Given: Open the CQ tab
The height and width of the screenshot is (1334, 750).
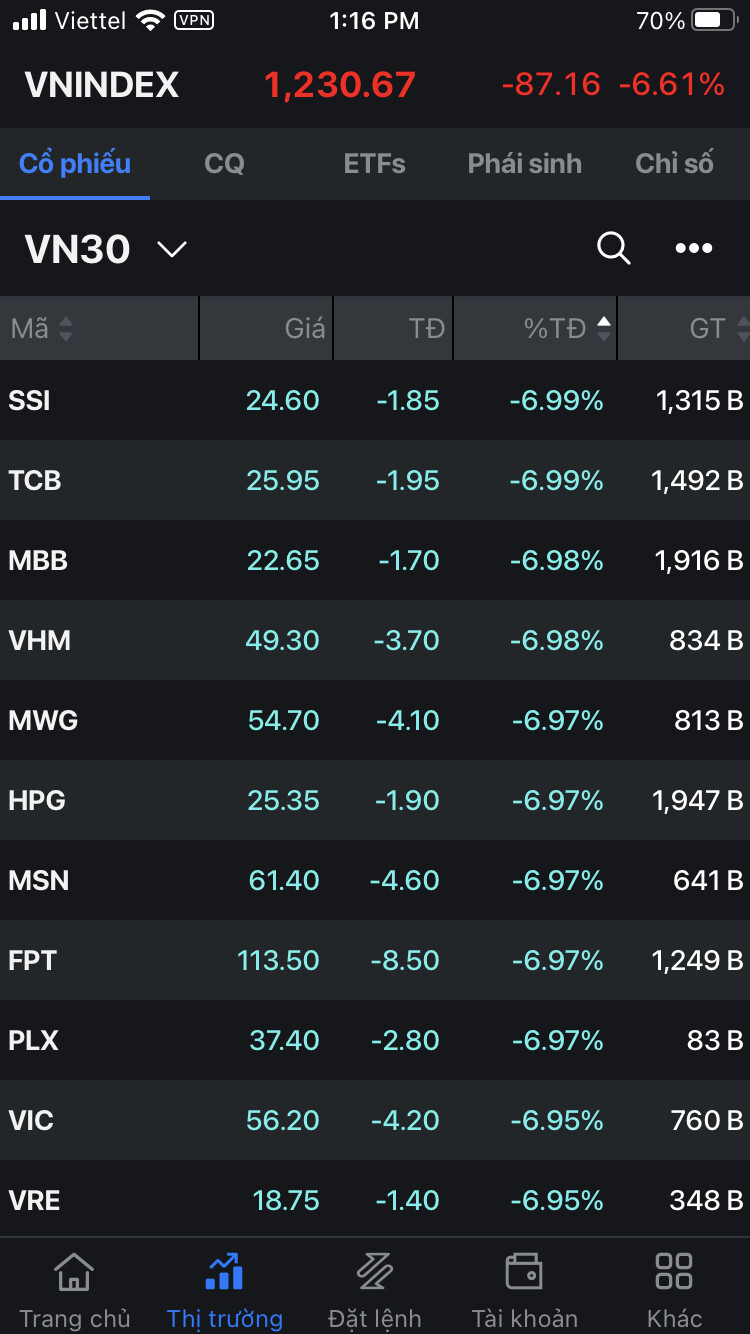Looking at the screenshot, I should click(224, 163).
